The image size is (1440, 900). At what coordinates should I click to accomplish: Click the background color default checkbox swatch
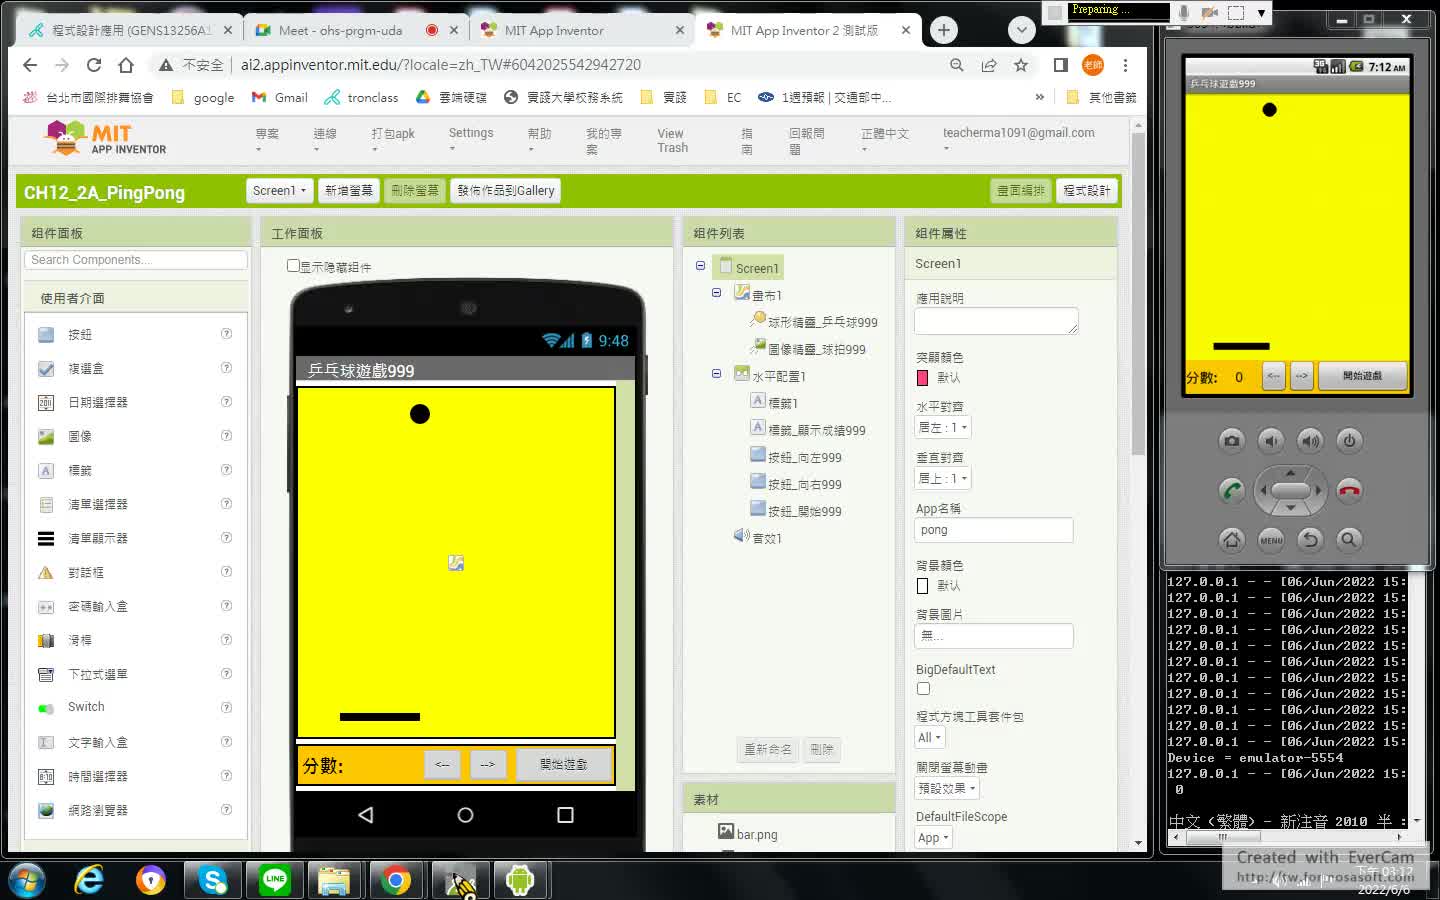(923, 586)
